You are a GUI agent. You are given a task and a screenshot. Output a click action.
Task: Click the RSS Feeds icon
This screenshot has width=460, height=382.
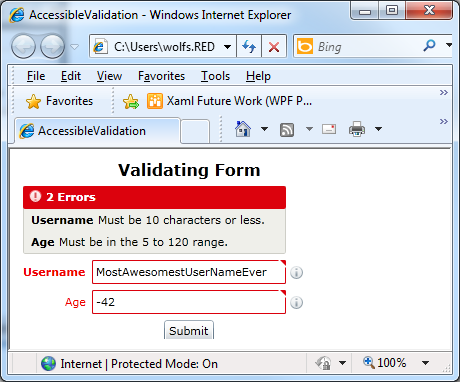coord(287,130)
